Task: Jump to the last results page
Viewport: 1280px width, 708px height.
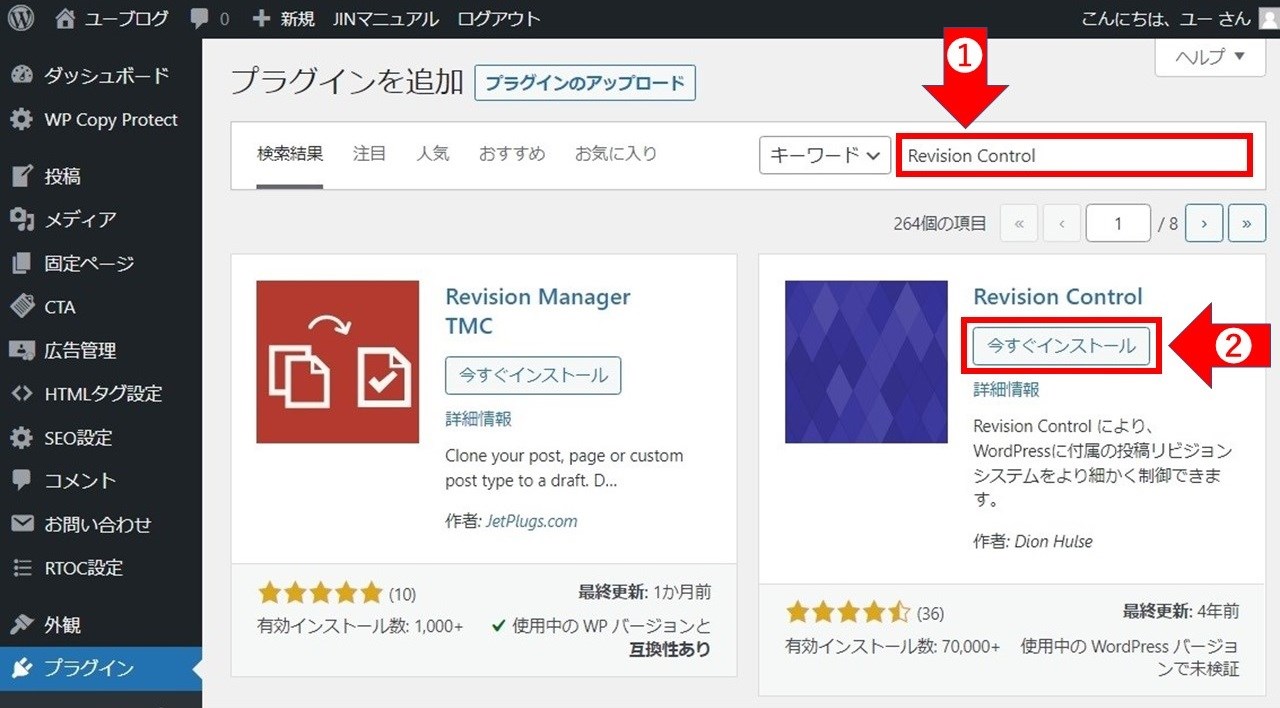Action: [1246, 224]
